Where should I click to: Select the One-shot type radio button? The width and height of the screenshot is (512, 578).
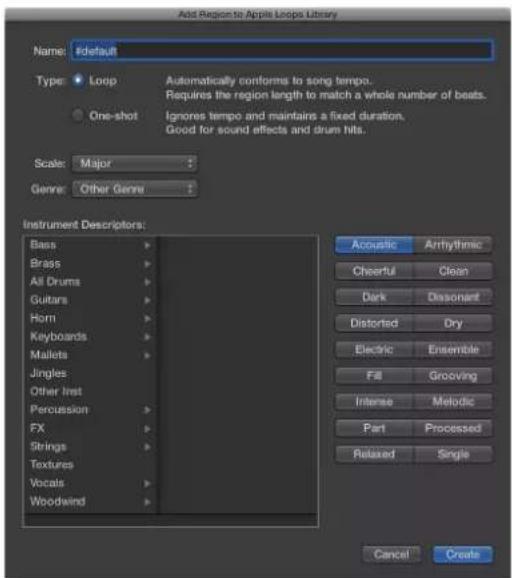tap(78, 115)
